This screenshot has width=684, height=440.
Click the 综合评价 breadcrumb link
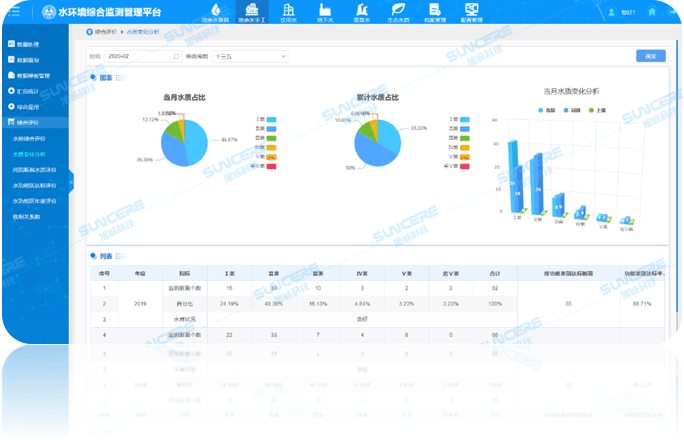[x=102, y=33]
